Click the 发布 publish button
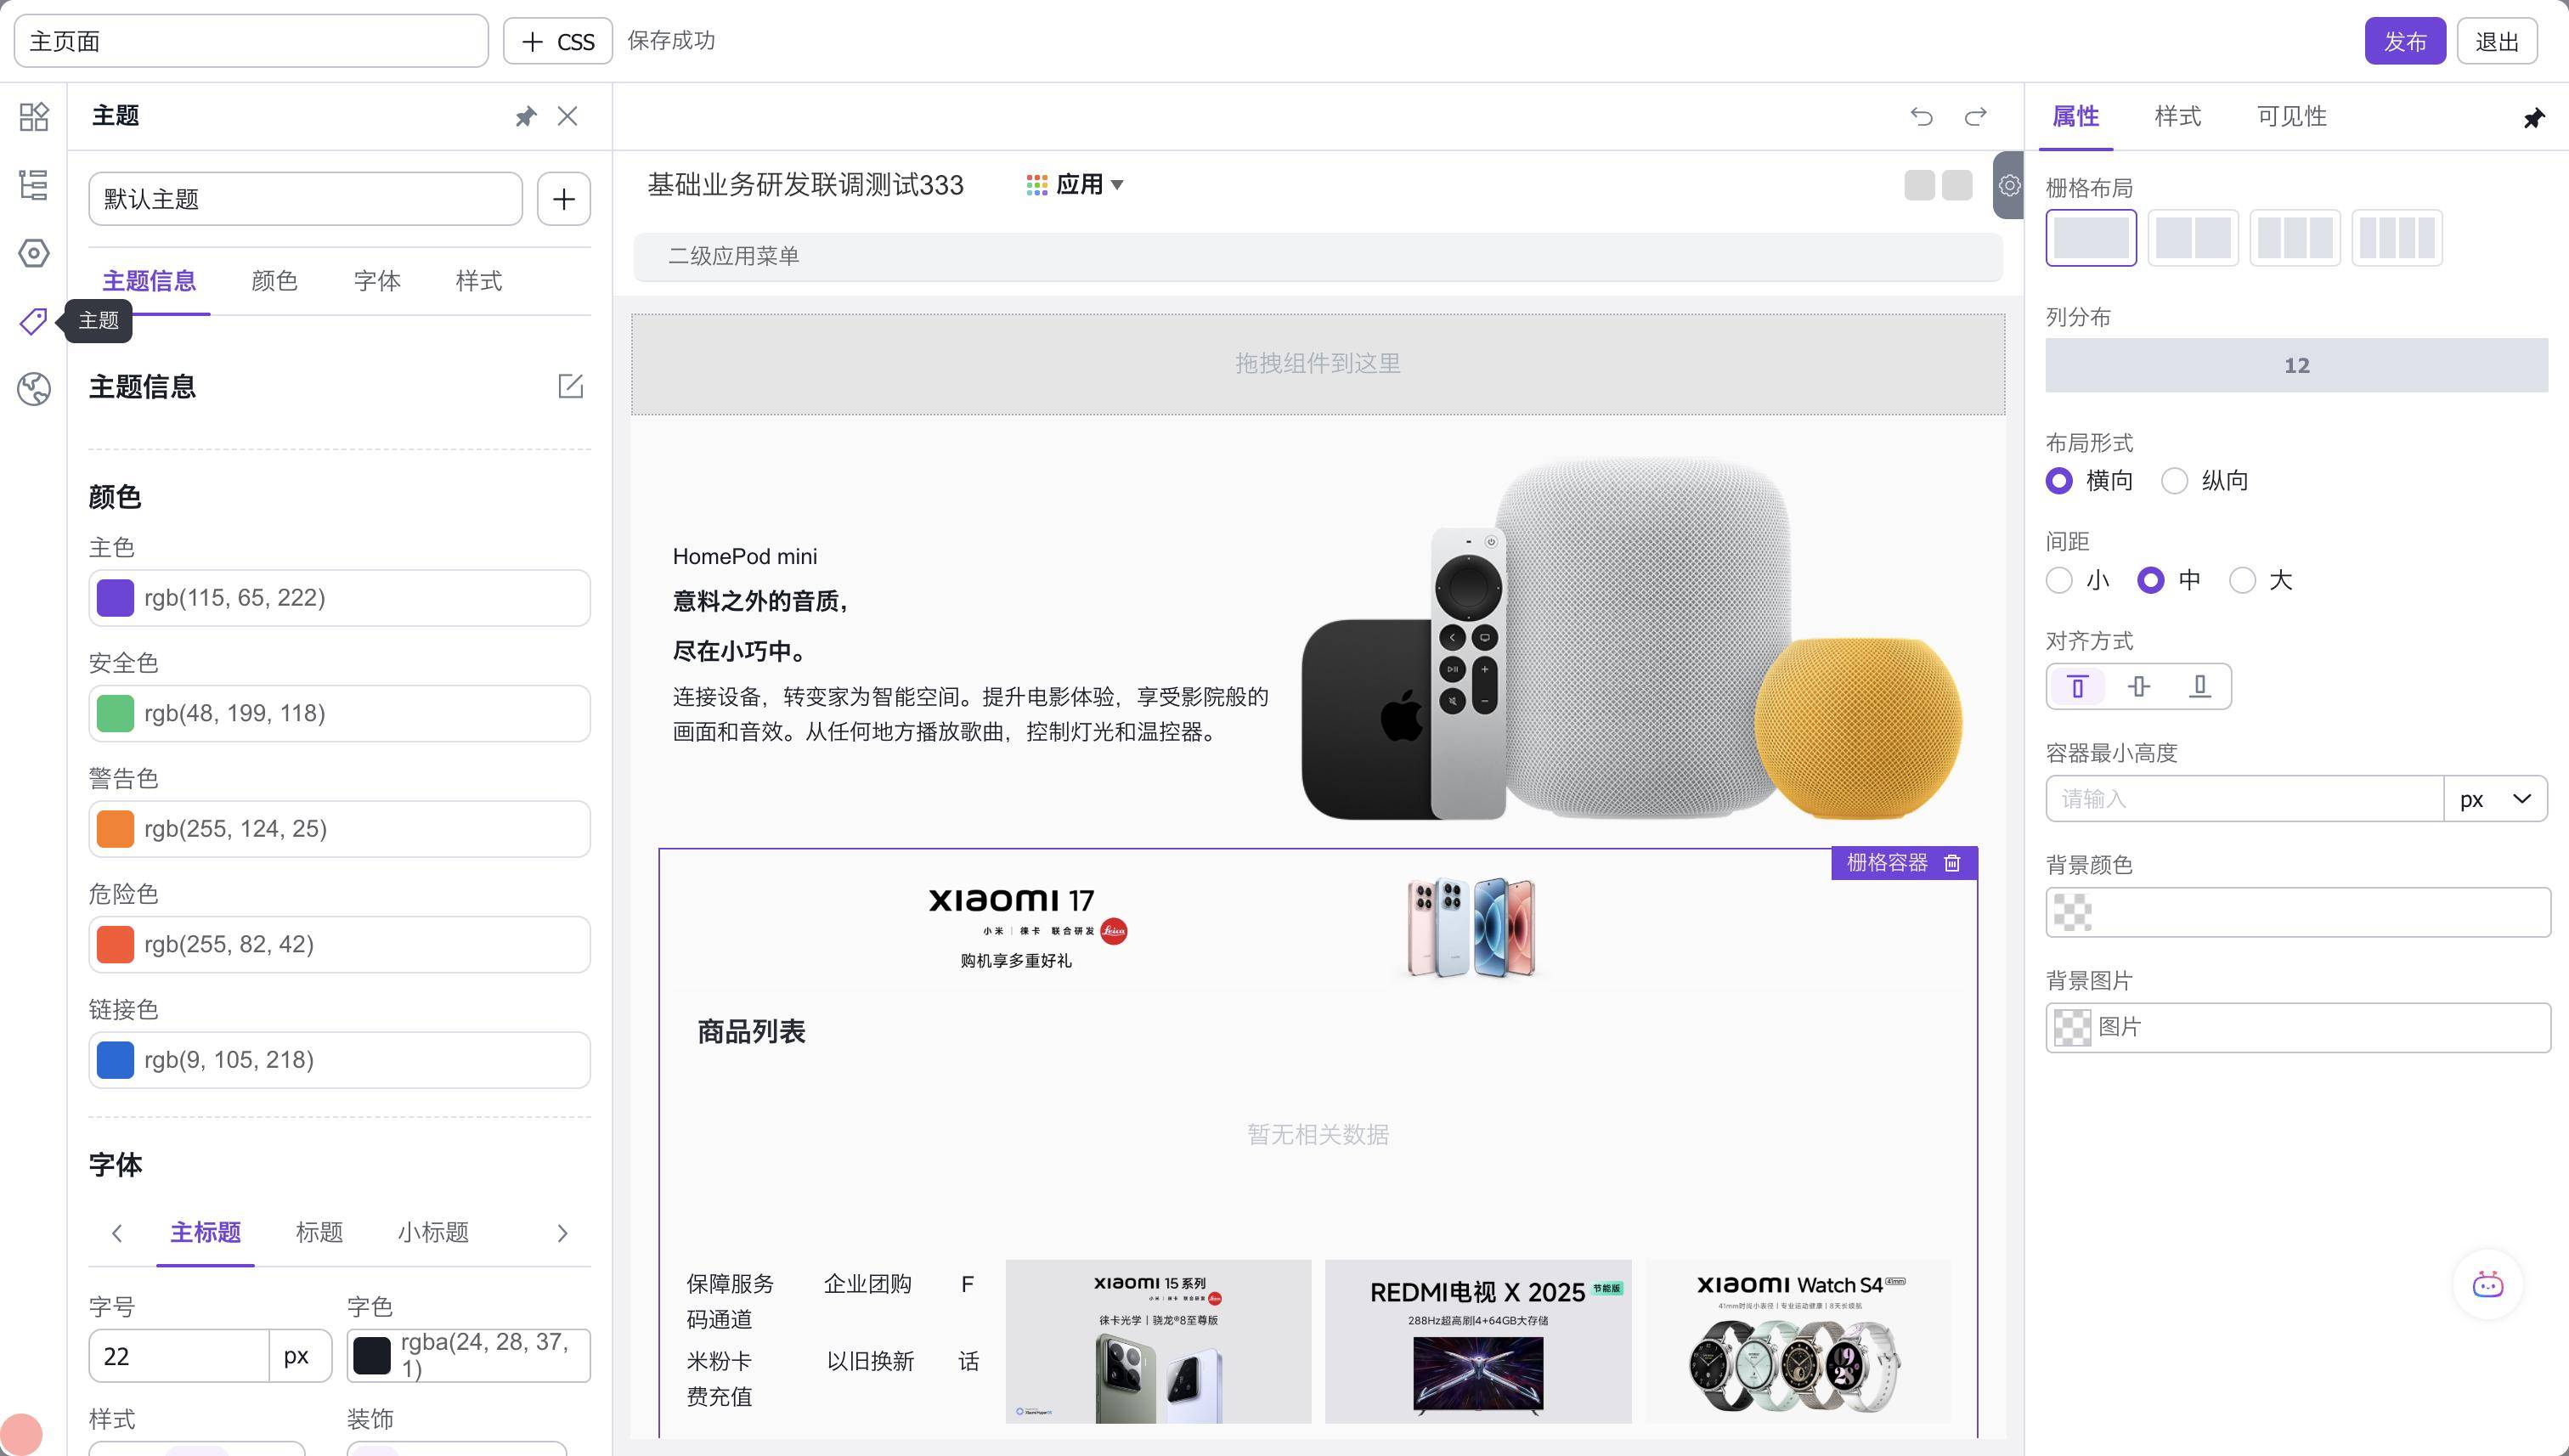This screenshot has width=2569, height=1456. (2404, 41)
